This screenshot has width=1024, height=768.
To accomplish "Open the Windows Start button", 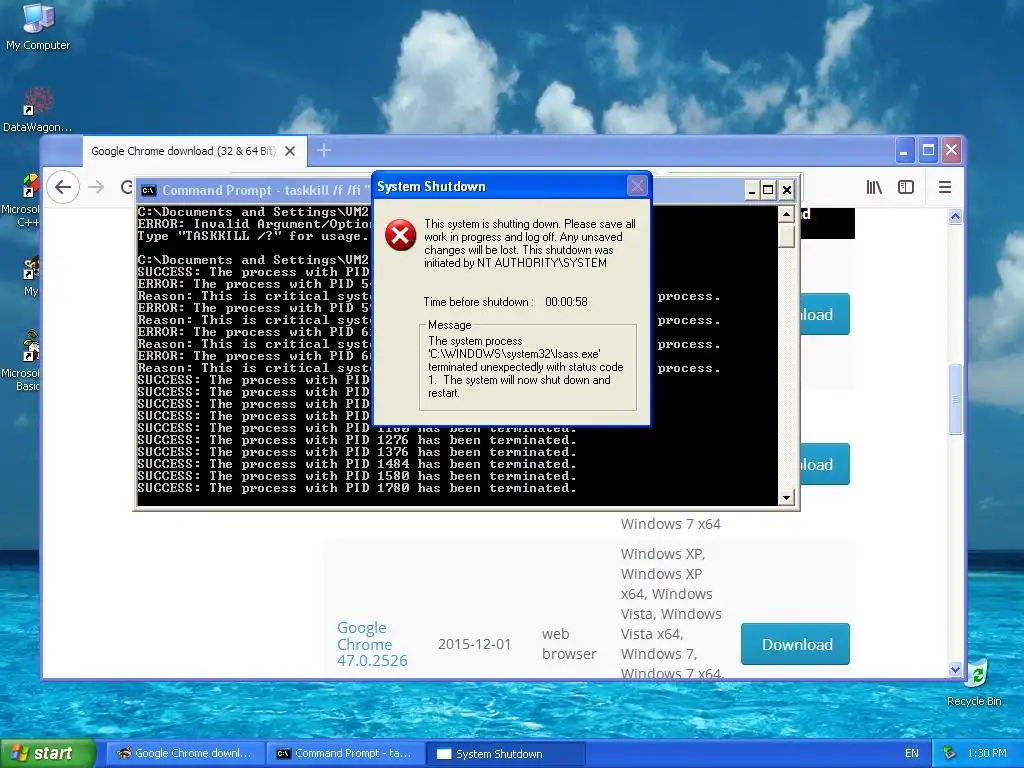I will coord(48,754).
